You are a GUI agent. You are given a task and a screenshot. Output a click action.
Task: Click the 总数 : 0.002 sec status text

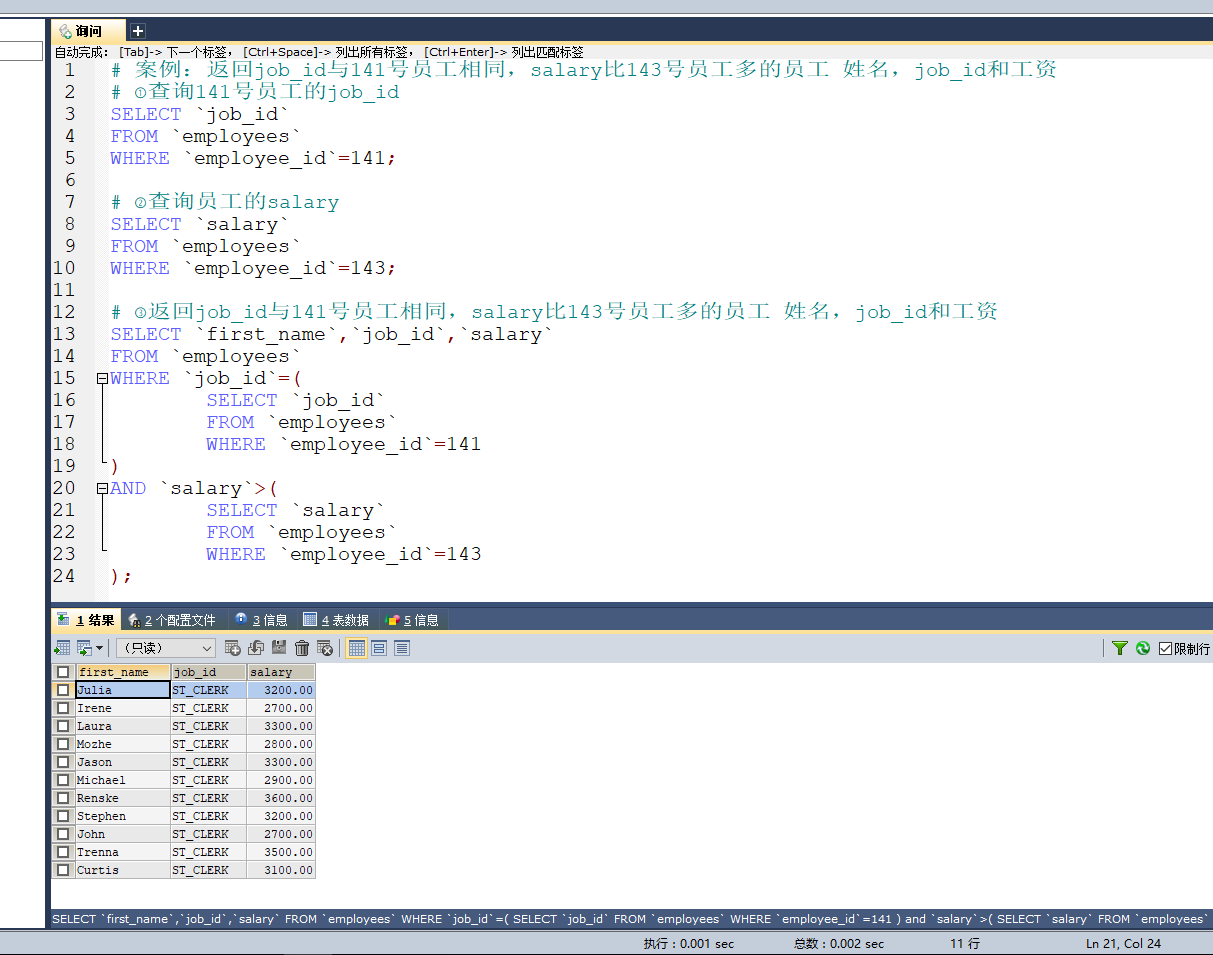pyautogui.click(x=839, y=943)
